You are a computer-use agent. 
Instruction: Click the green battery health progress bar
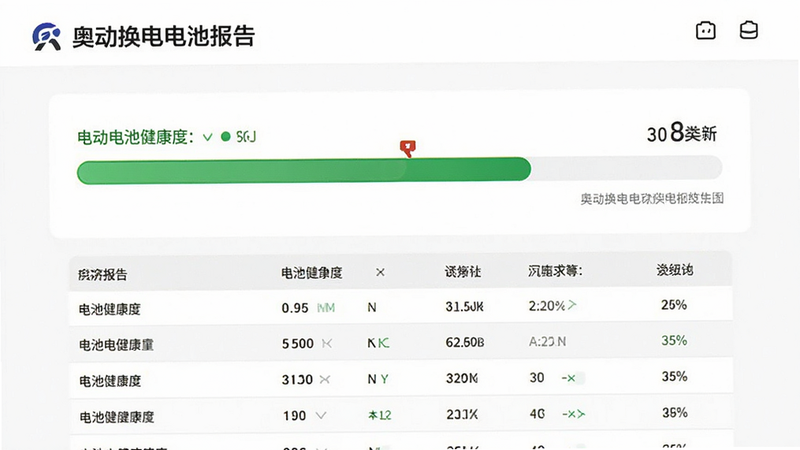pyautogui.click(x=304, y=170)
